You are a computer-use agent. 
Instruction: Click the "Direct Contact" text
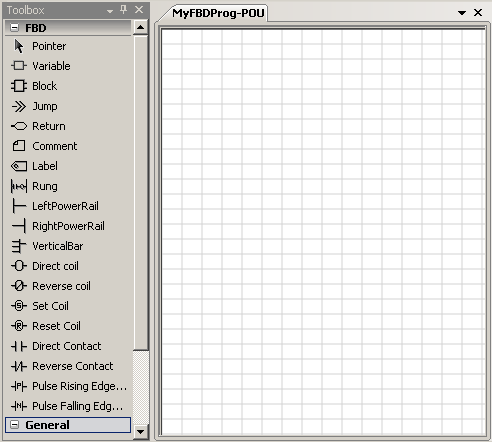click(x=67, y=346)
